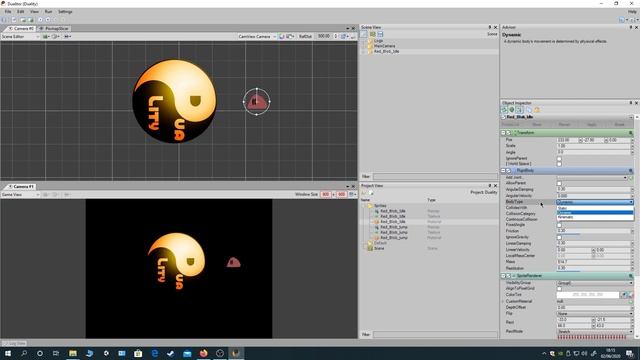Select the Logo object in Scene View
Screen dimensions: 640x360
coord(378,41)
